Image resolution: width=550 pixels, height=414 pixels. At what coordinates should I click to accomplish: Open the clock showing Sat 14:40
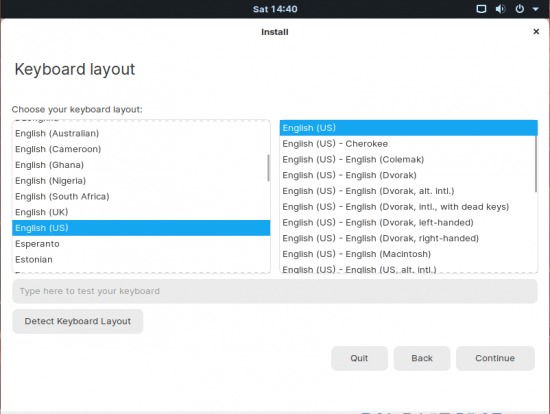pos(275,9)
